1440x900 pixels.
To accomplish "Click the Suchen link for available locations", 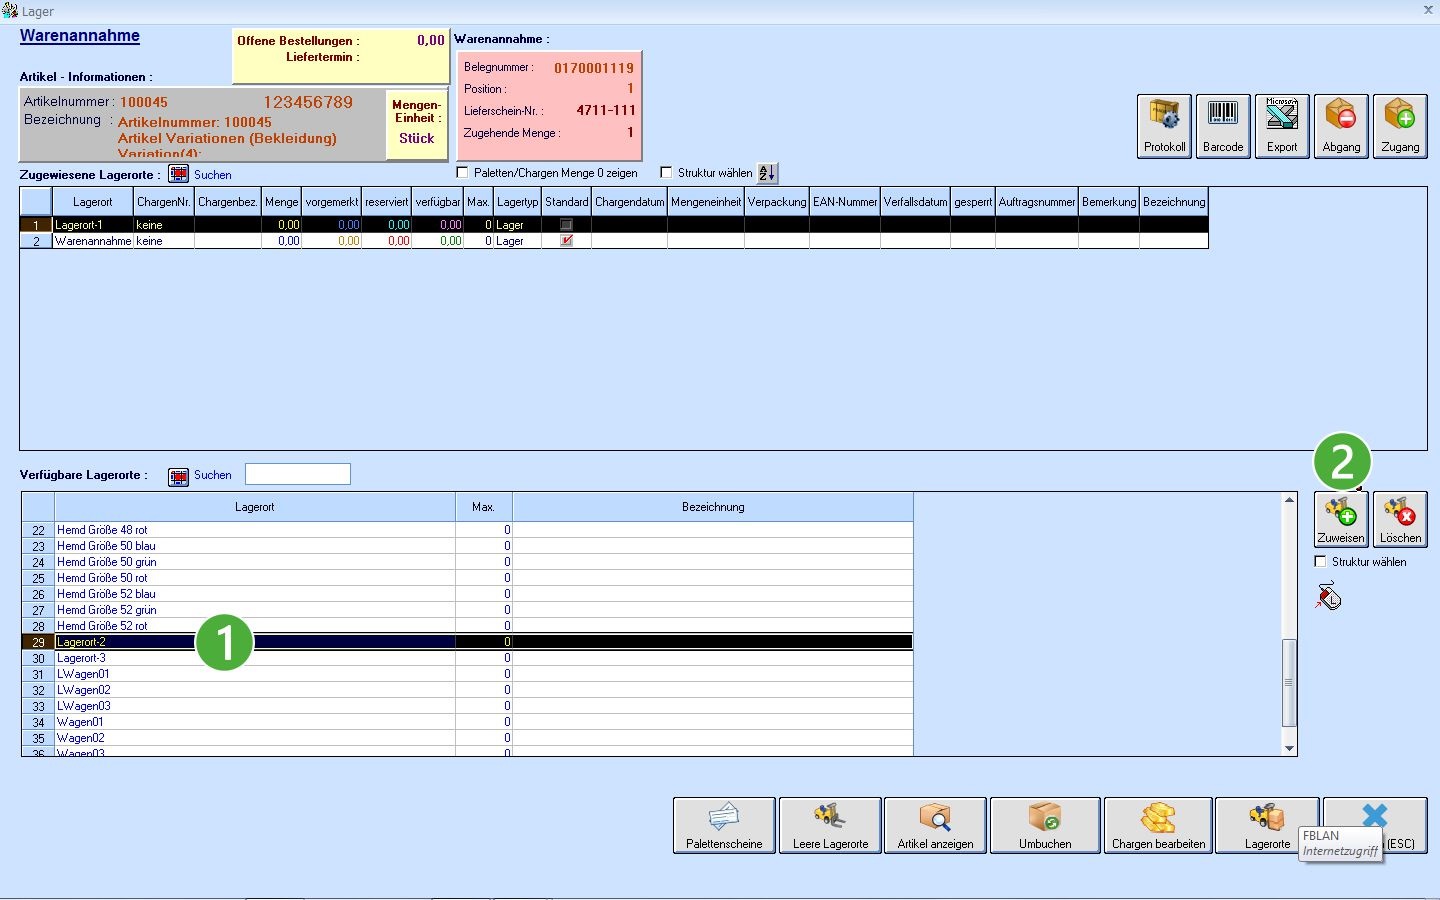I will click(212, 475).
